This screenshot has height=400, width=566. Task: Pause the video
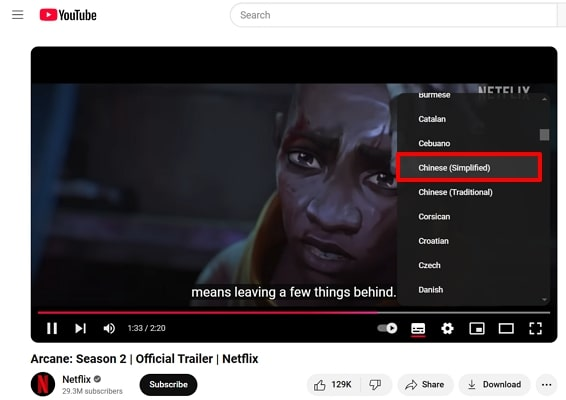coord(52,328)
